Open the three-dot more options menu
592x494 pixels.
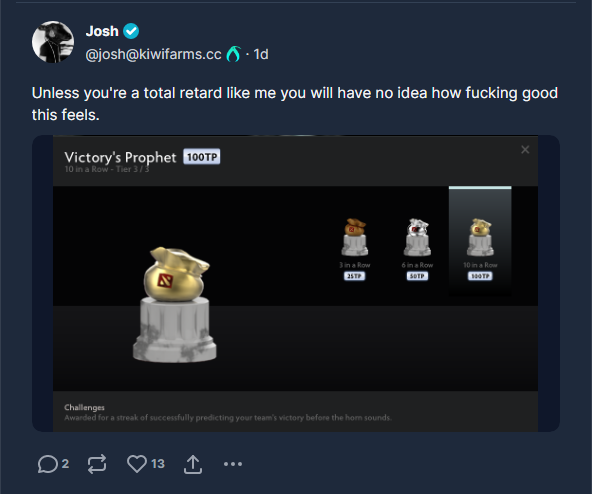click(233, 464)
